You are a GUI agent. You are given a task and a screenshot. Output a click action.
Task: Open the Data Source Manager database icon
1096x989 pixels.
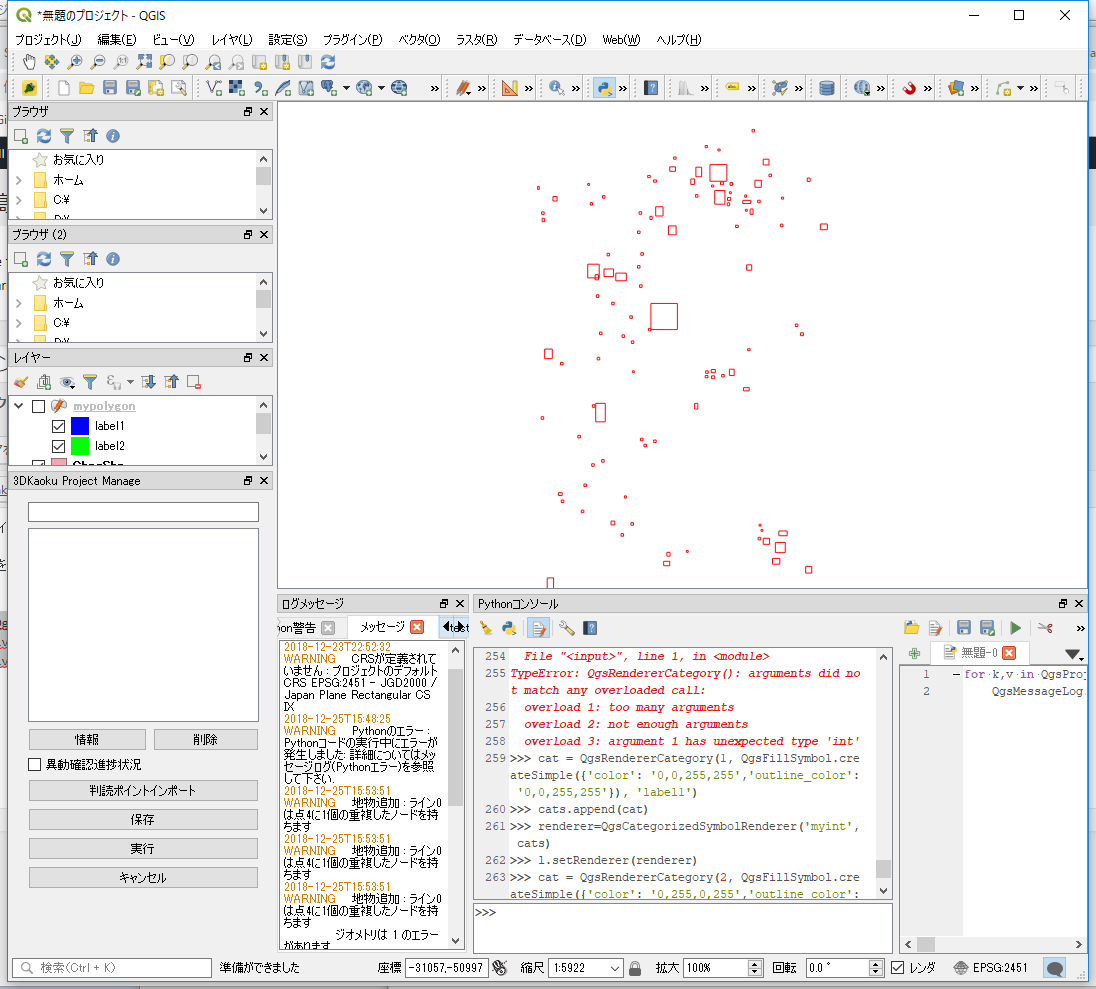coord(826,88)
